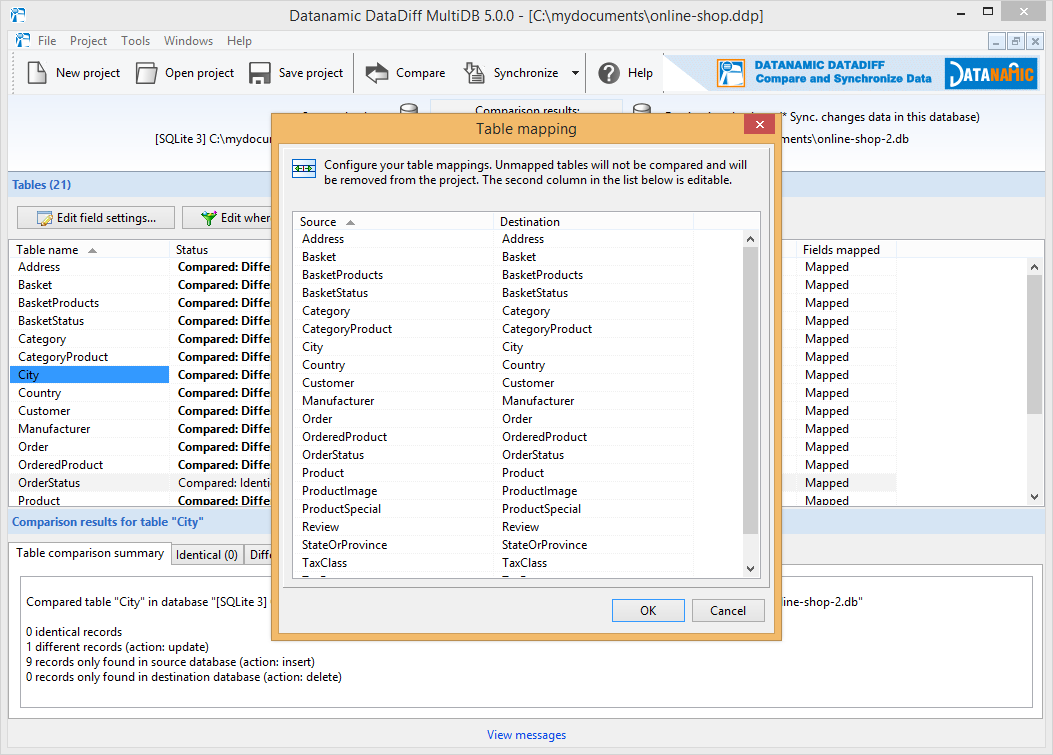The height and width of the screenshot is (755, 1053).
Task: Open the Synchronize dropdown arrow
Action: pyautogui.click(x=576, y=73)
